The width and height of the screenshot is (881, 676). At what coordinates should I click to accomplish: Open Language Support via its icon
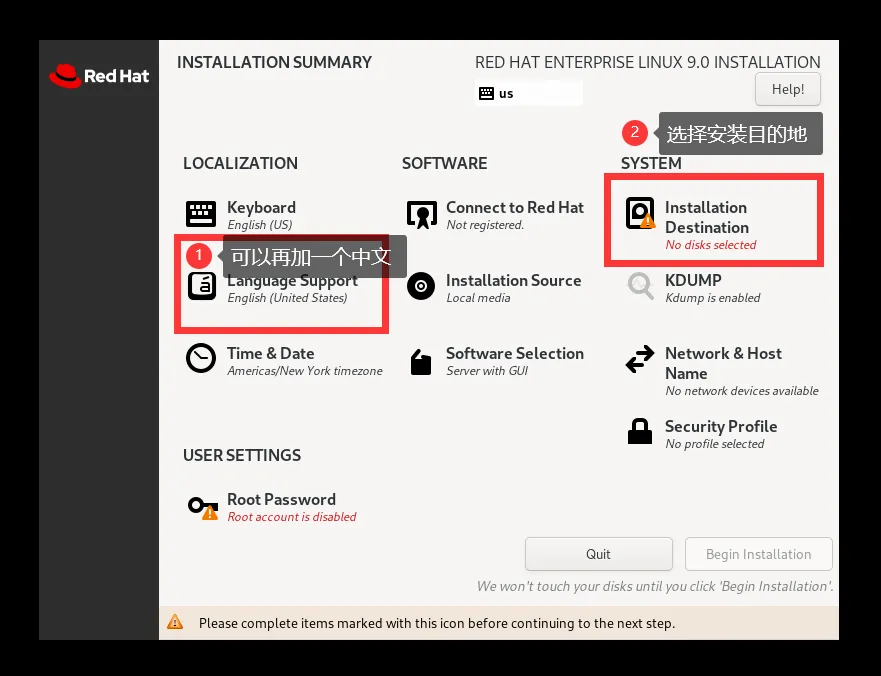click(201, 287)
